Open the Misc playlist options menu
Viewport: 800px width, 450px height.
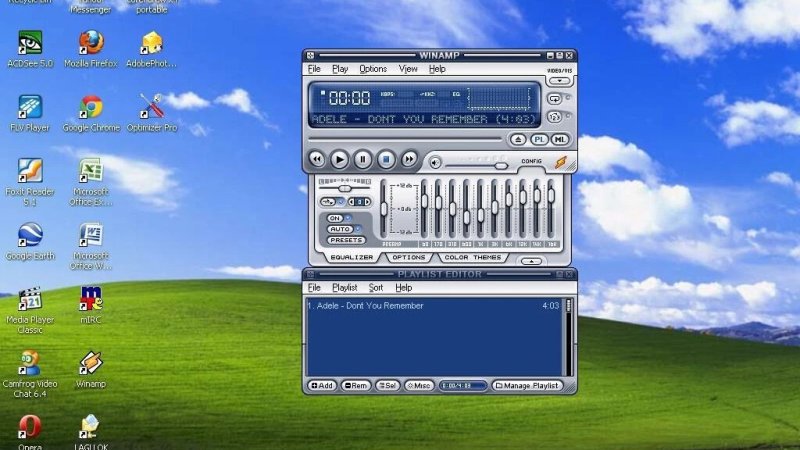pos(419,385)
